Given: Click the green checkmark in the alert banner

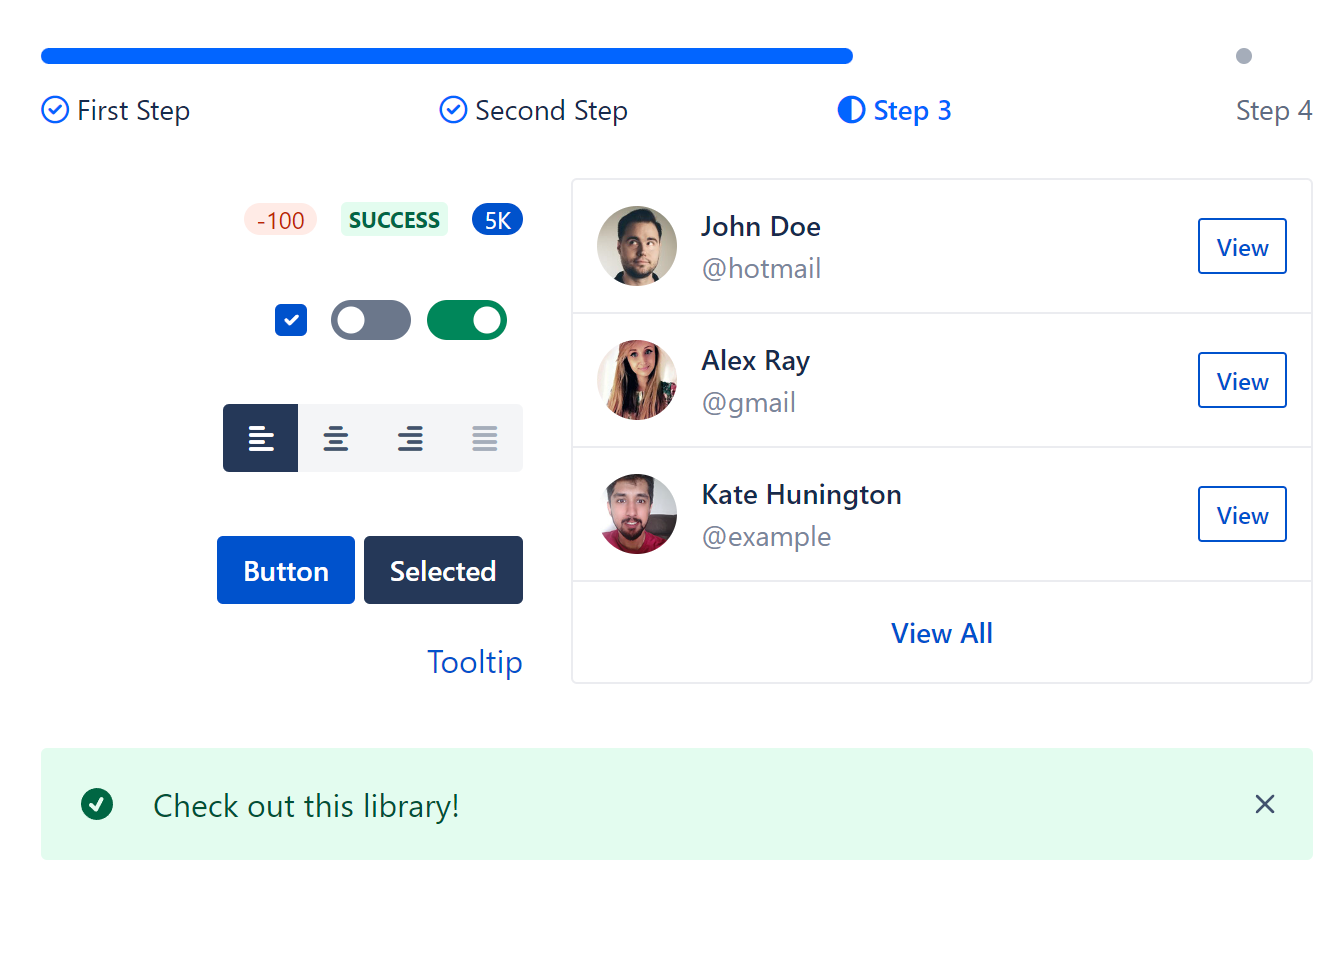Looking at the screenshot, I should [x=97, y=804].
